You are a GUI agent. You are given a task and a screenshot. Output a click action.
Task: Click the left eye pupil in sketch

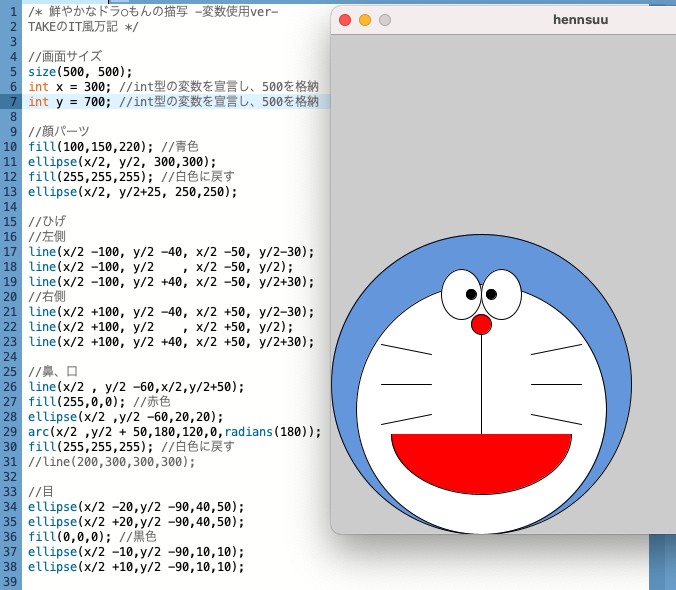click(471, 294)
